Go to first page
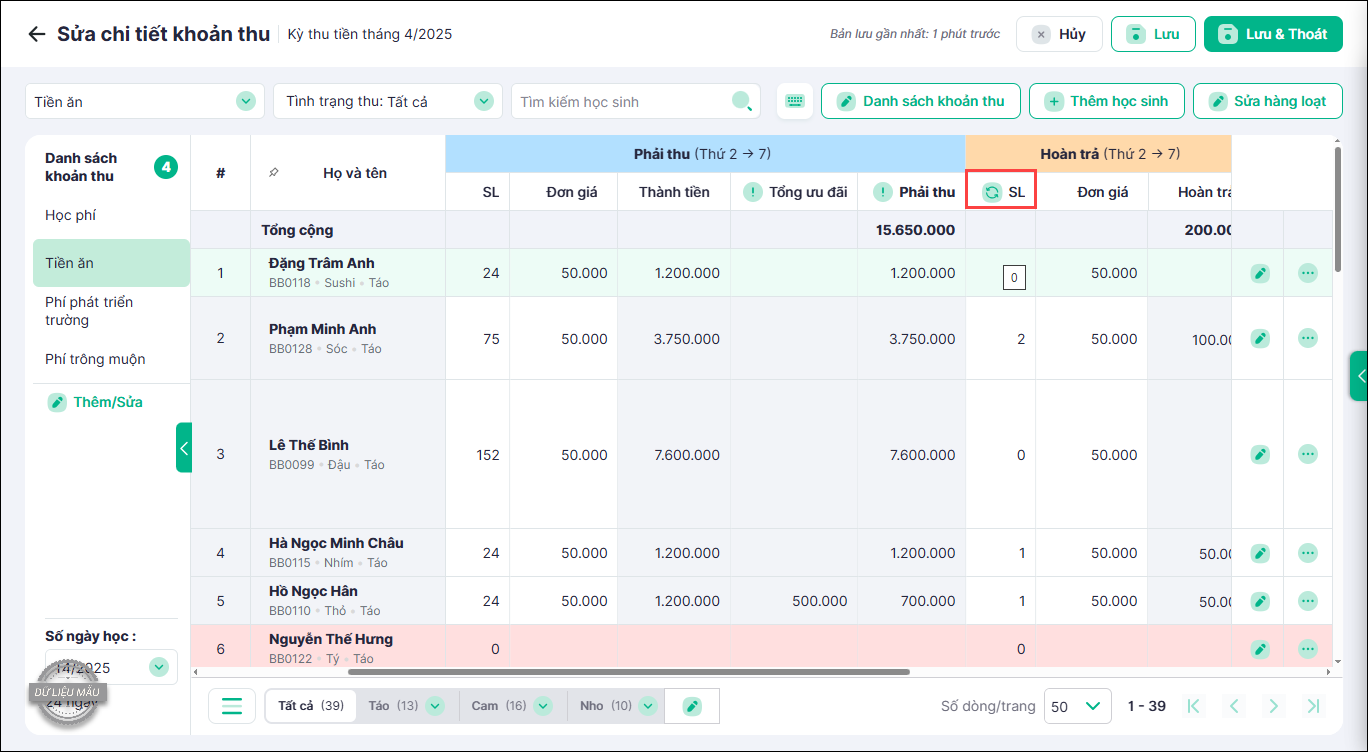Viewport: 1368px width, 752px height. (1193, 706)
